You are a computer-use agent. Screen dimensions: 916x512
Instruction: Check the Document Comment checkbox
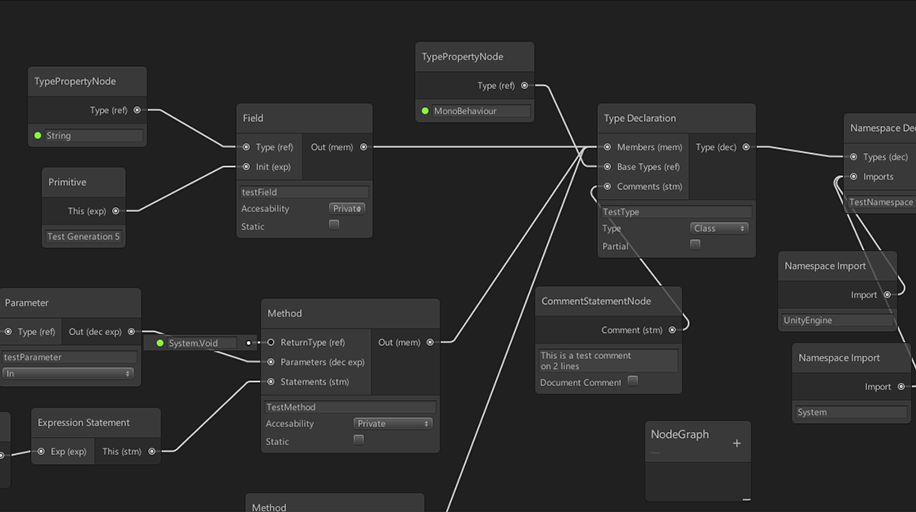[x=632, y=381]
